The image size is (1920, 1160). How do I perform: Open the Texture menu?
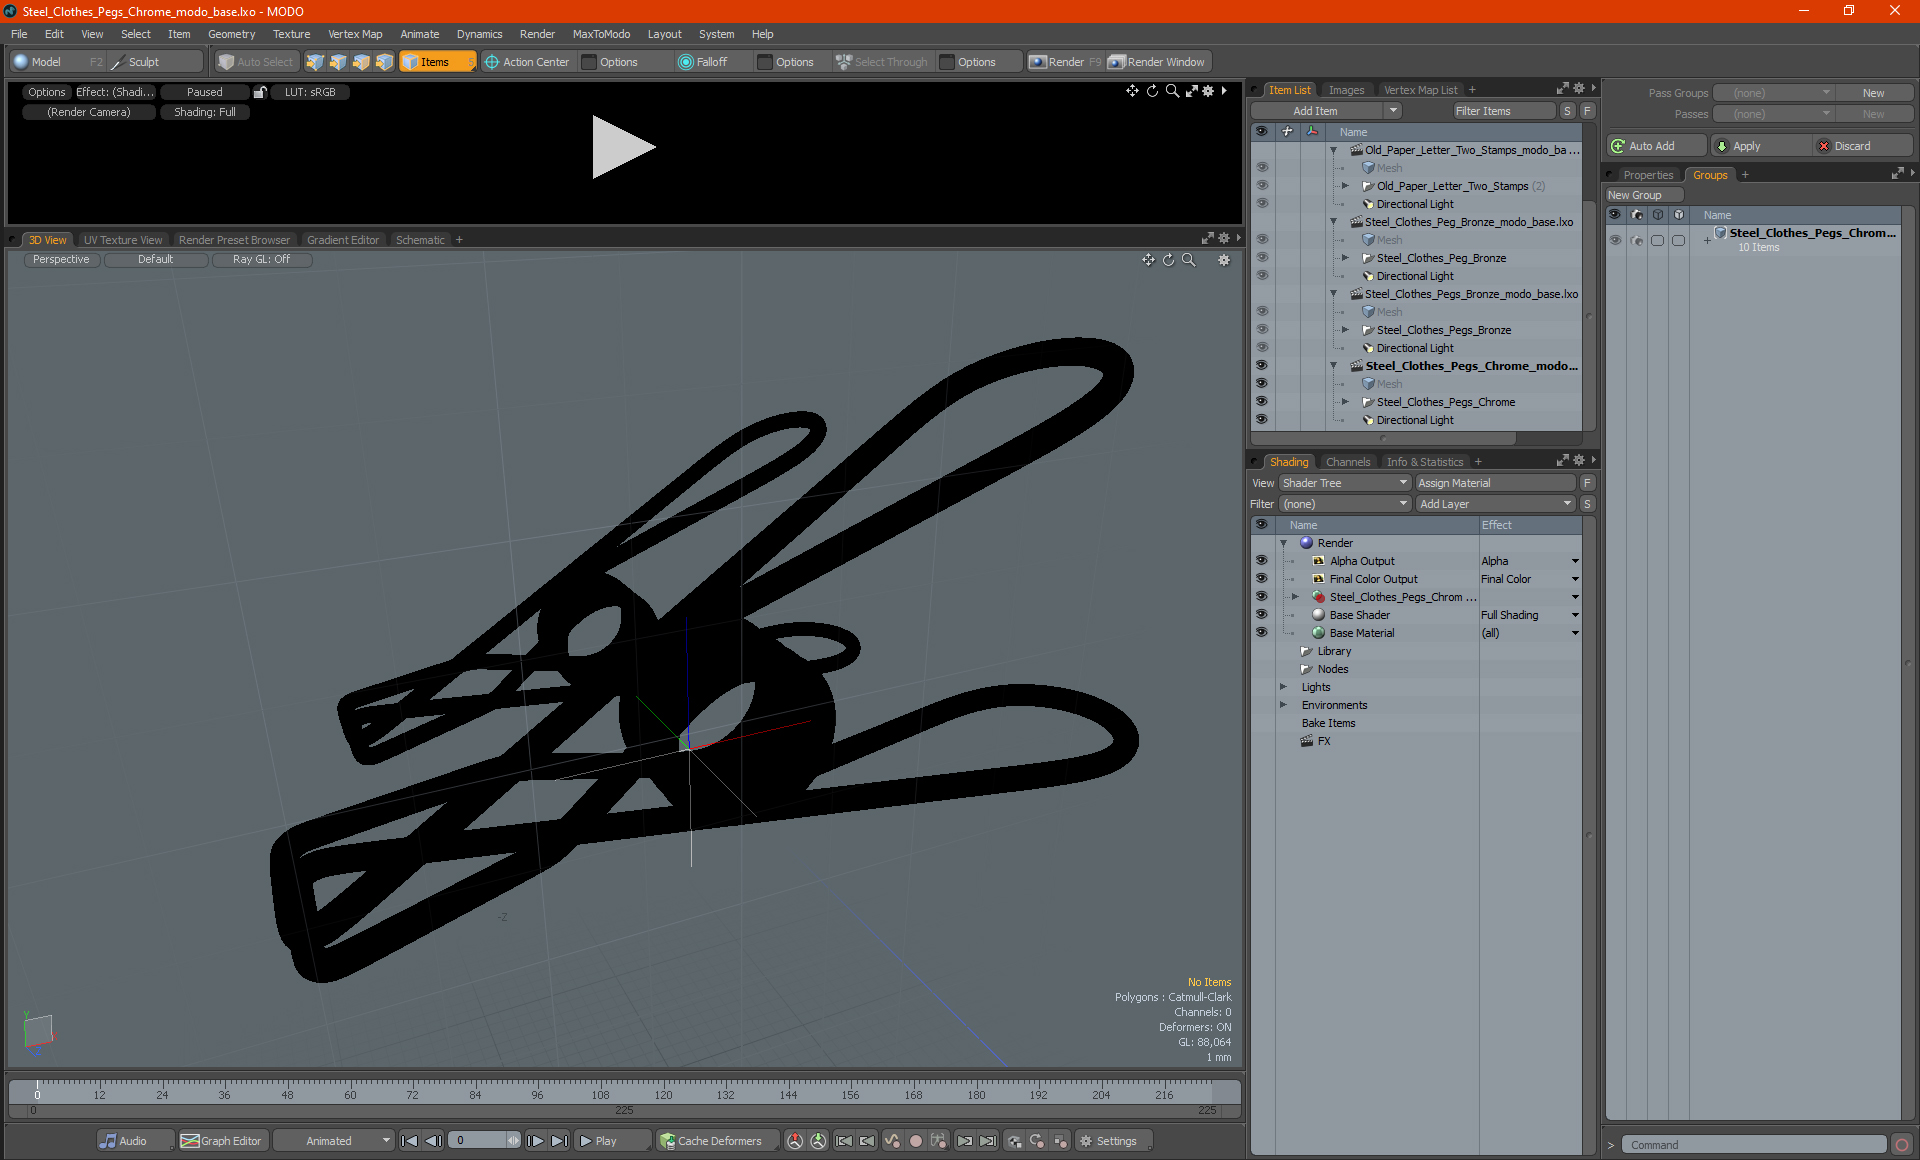click(291, 34)
